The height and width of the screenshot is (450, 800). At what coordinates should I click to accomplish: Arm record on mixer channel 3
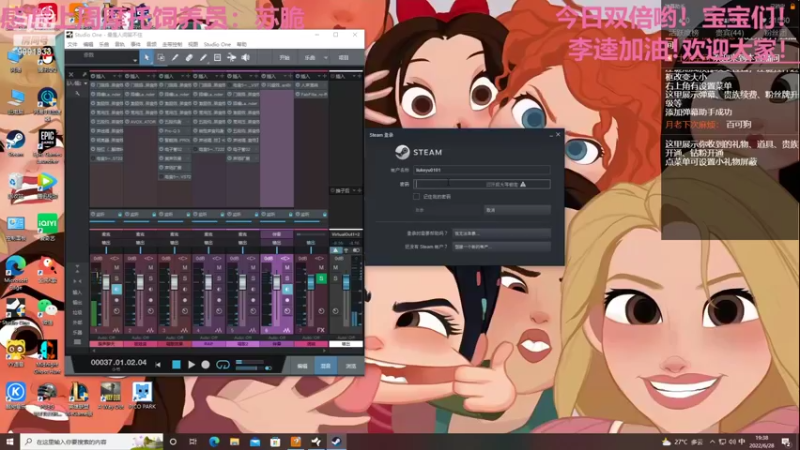(185, 300)
